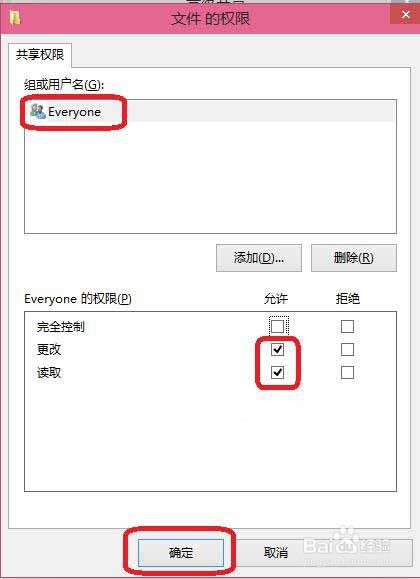The width and height of the screenshot is (420, 579).
Task: Click the Everyone group user icon
Action: point(38,111)
